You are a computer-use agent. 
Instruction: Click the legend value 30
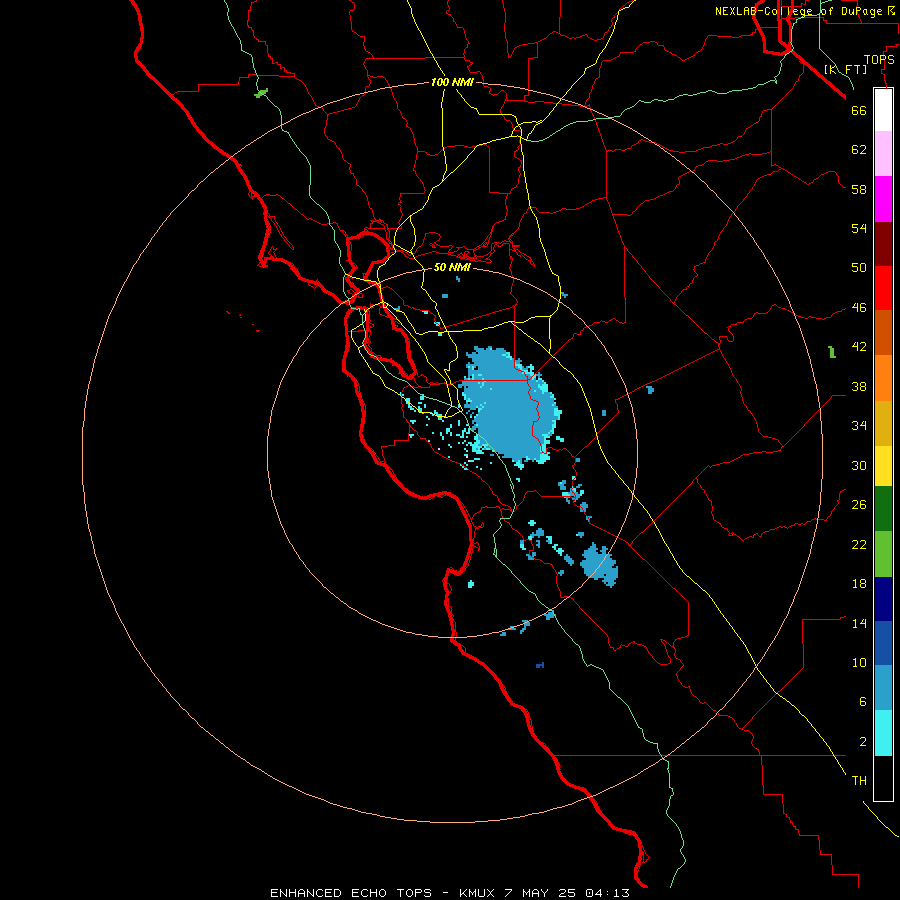click(x=859, y=465)
